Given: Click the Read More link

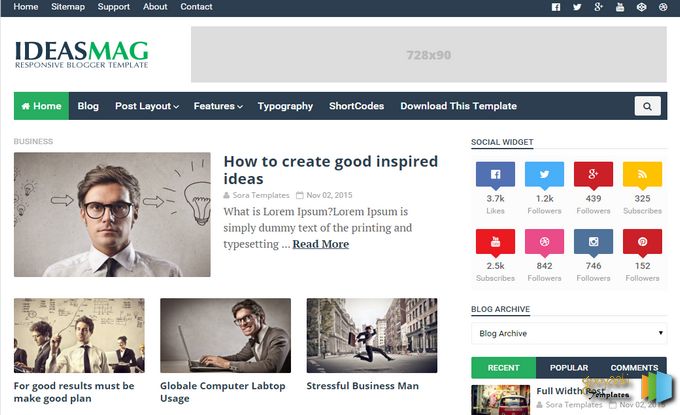Looking at the screenshot, I should click(320, 244).
